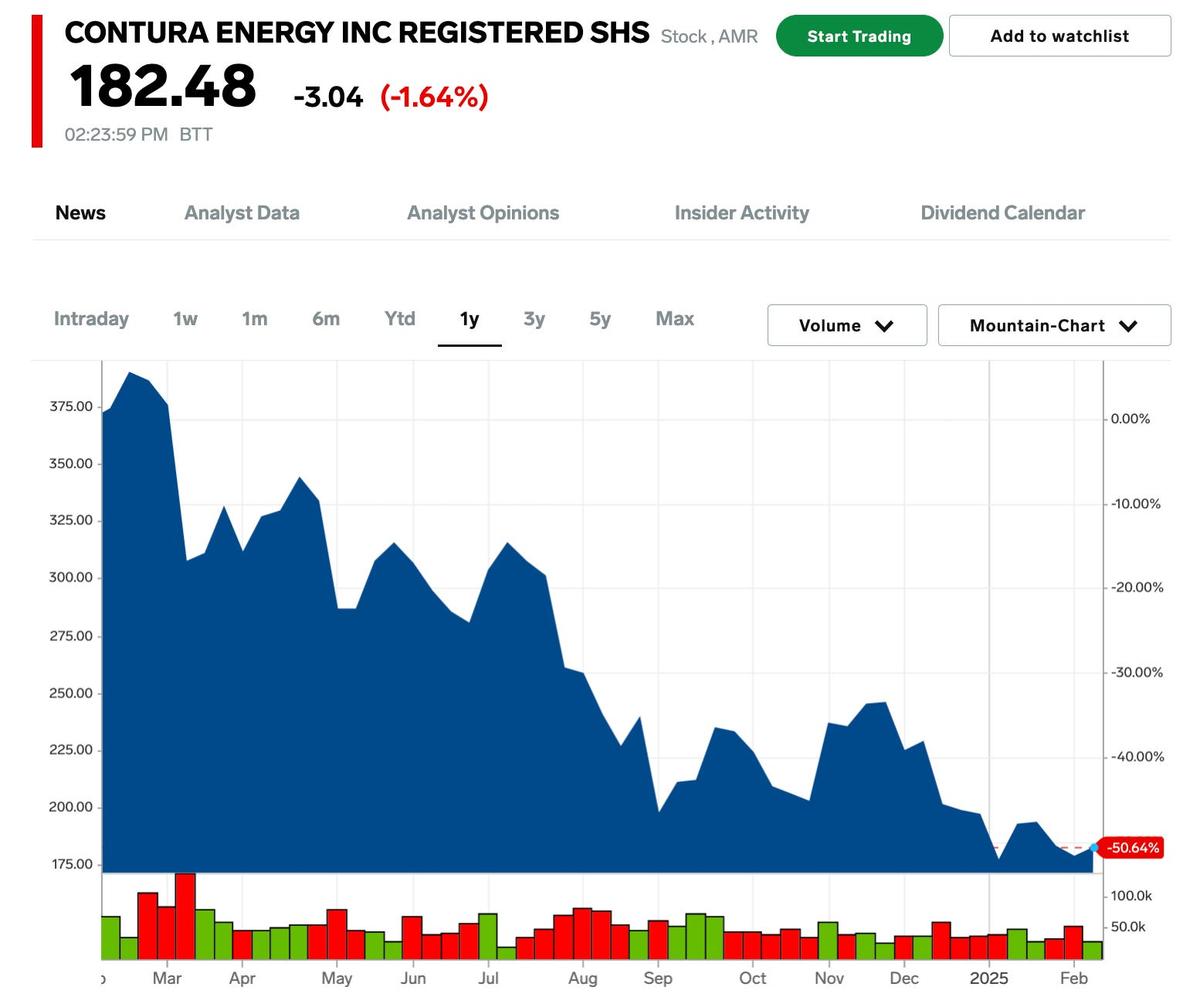Open Analyst Opinions tab

point(483,213)
